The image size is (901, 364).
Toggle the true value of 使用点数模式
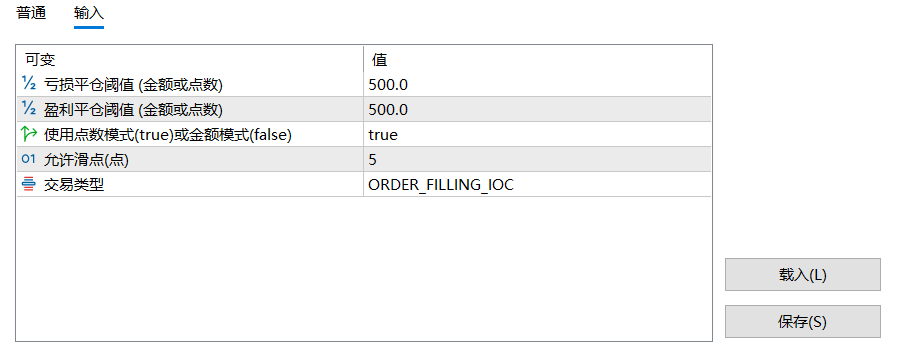tap(537, 135)
